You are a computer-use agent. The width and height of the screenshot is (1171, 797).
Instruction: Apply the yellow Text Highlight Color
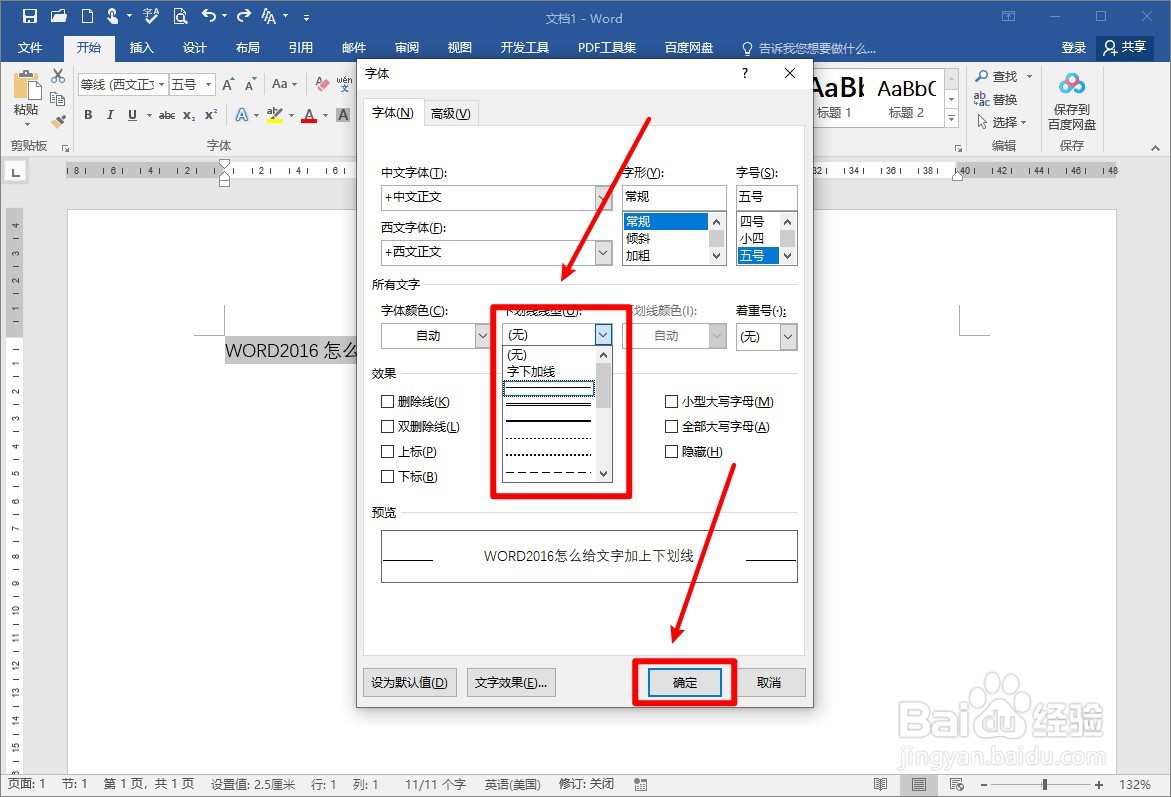click(x=276, y=116)
